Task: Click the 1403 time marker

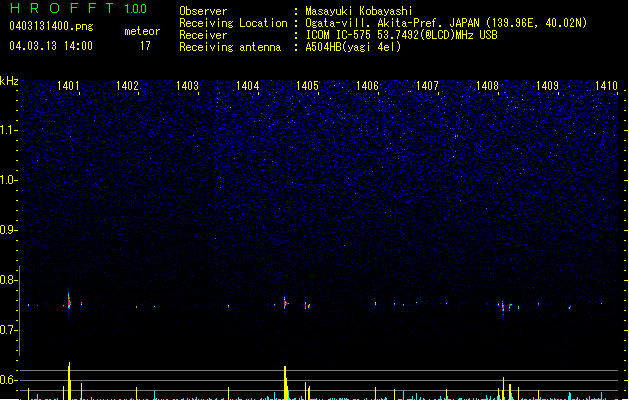Action: (x=187, y=86)
